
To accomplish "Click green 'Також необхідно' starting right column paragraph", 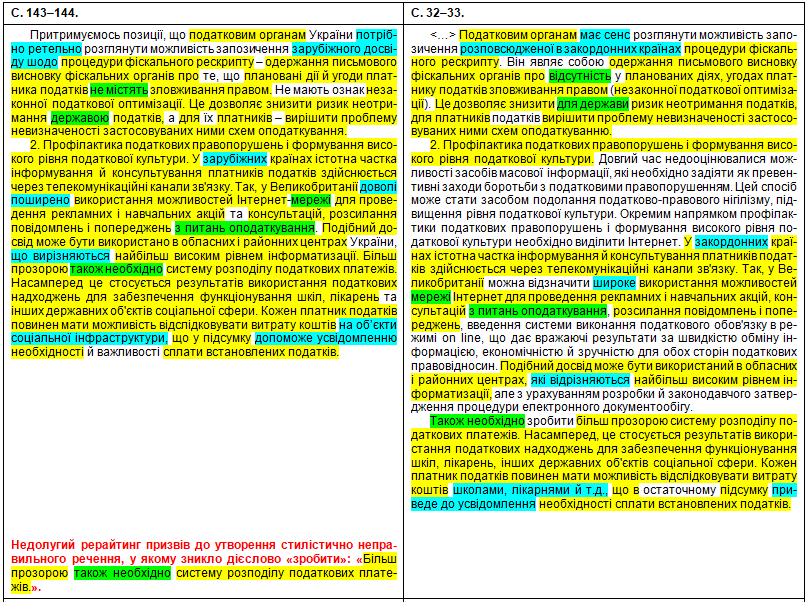I will (478, 421).
